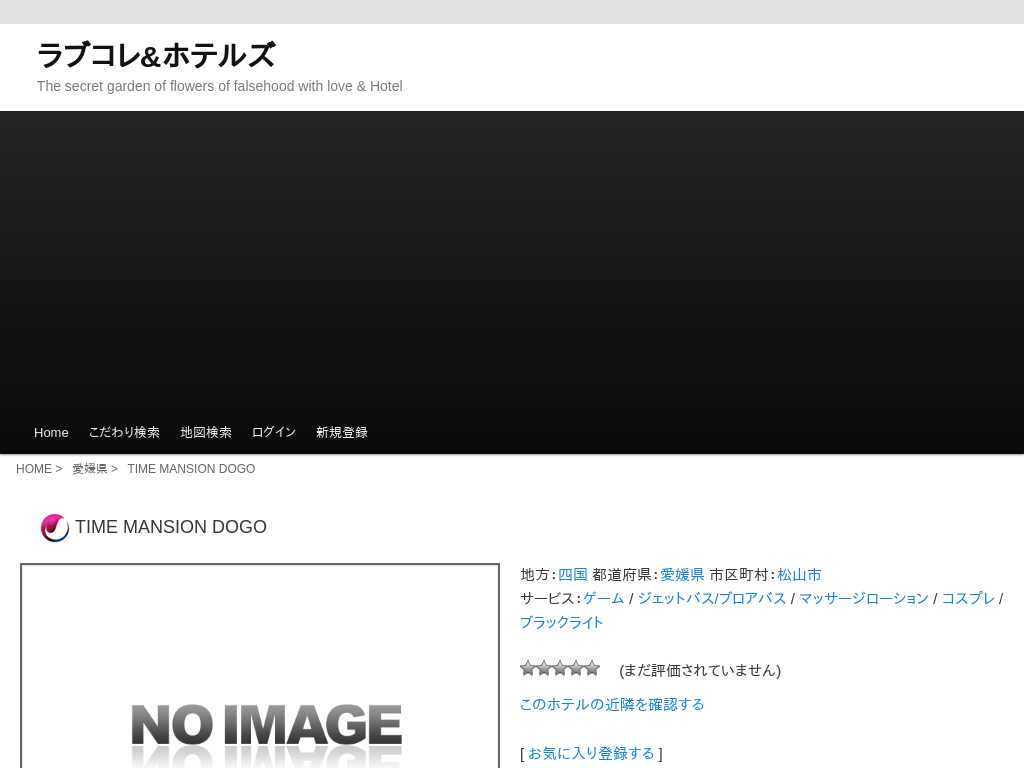Viewport: 1024px width, 768px height.
Task: Click the NO IMAGE hotel thumbnail
Action: (260, 666)
